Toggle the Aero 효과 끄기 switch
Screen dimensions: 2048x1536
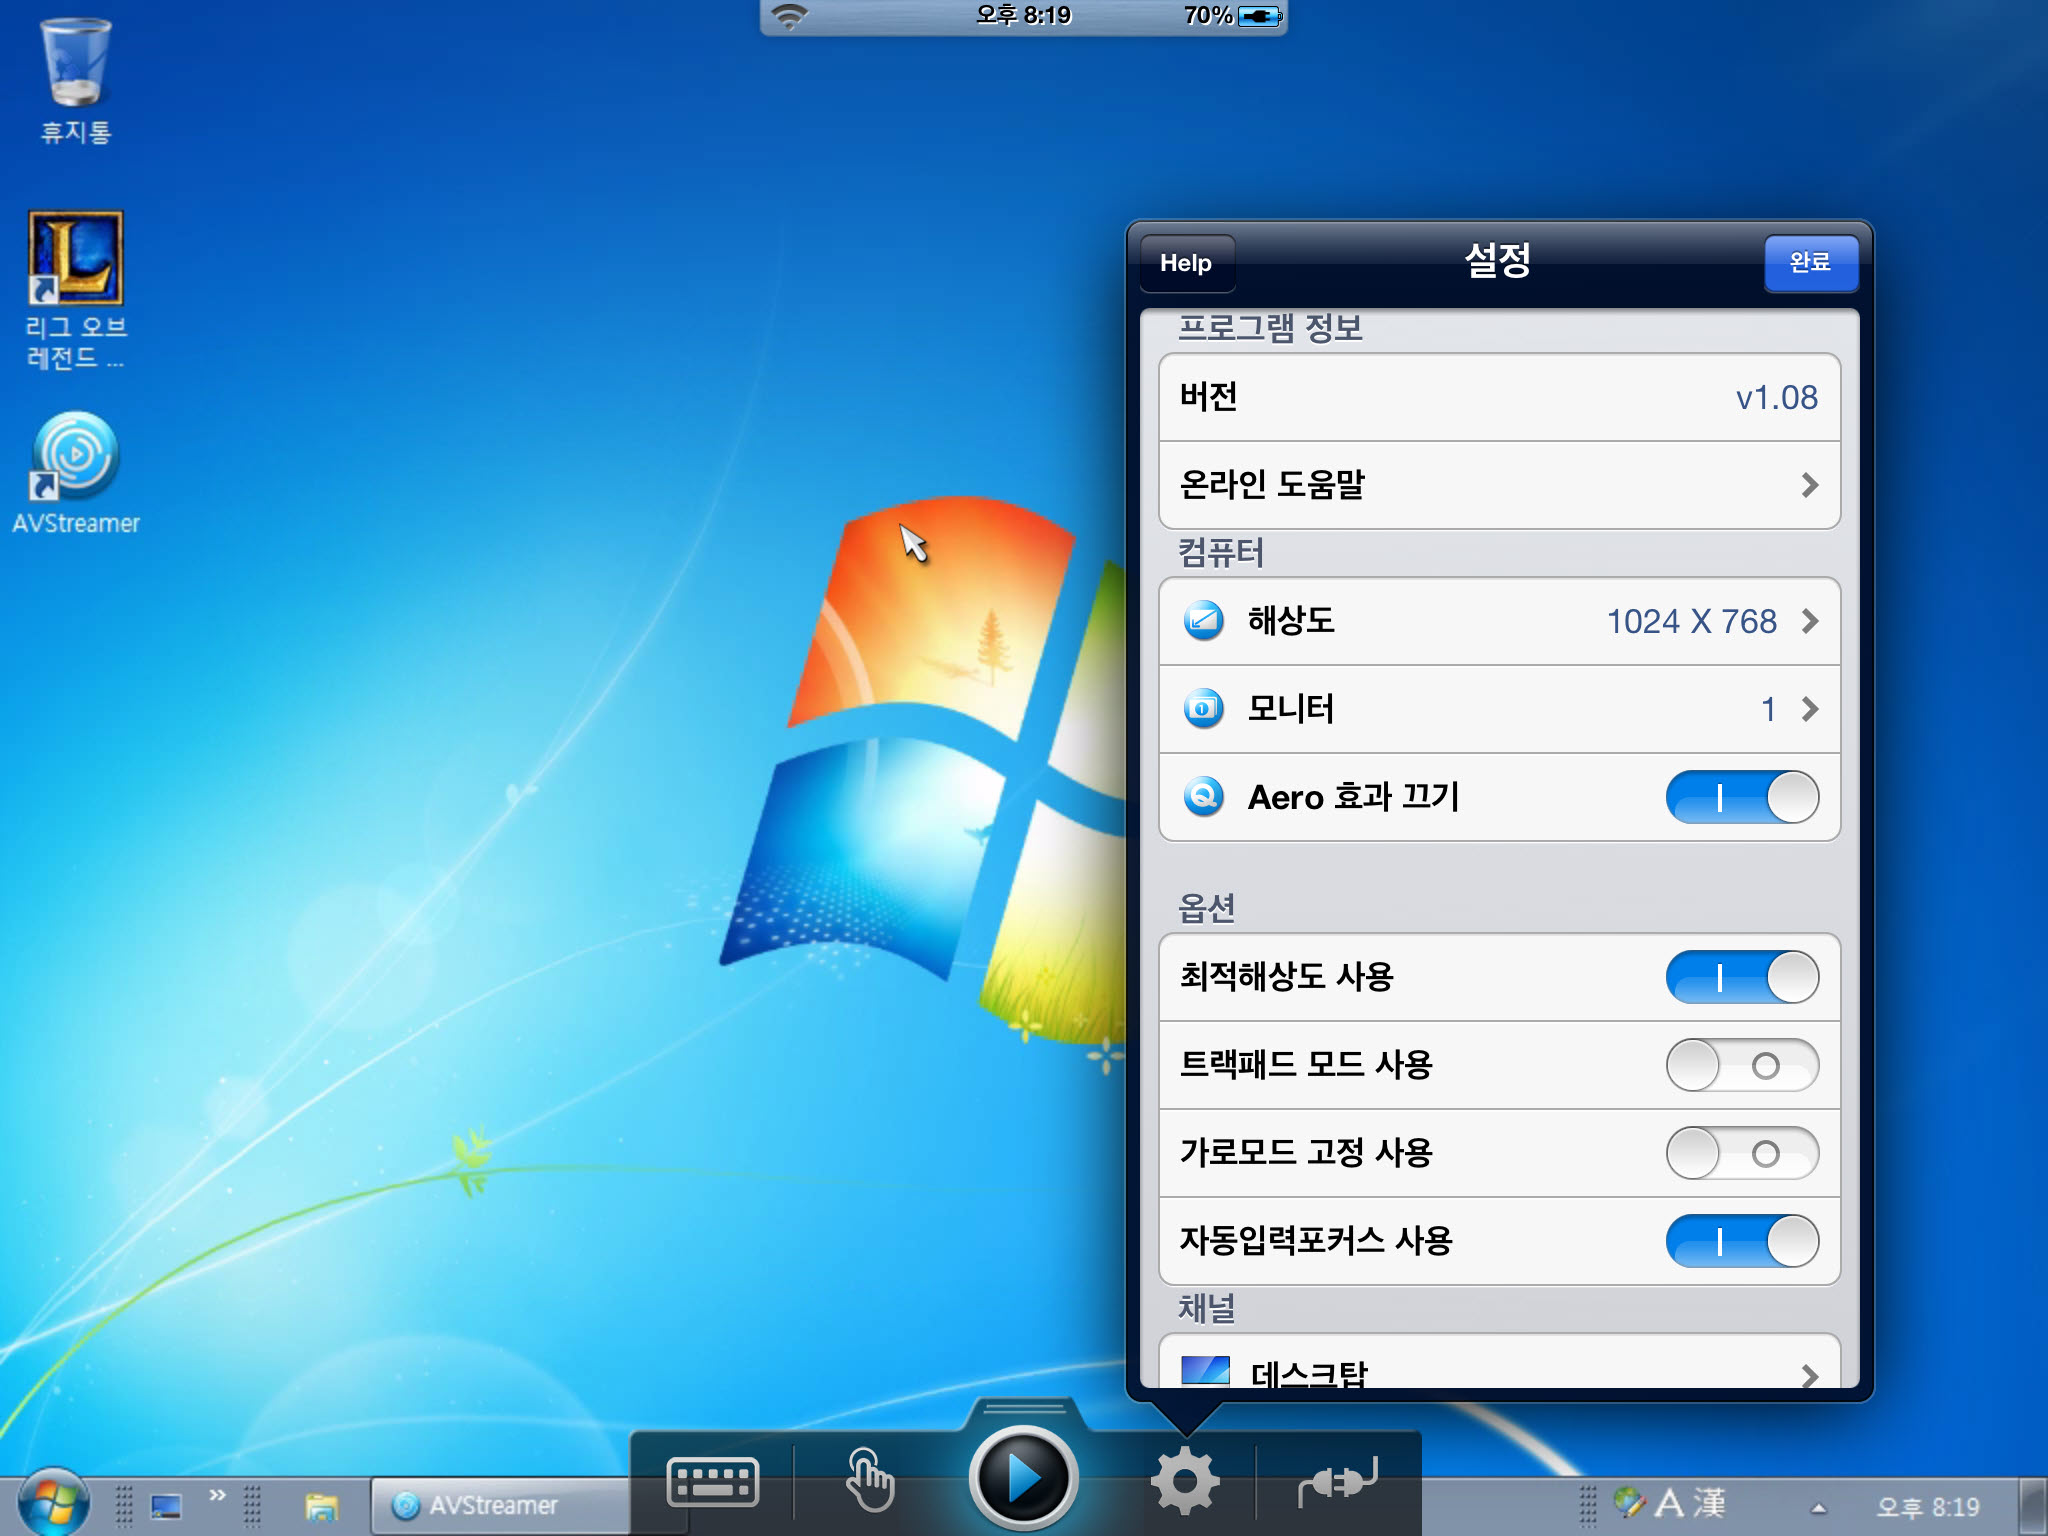pyautogui.click(x=1742, y=797)
